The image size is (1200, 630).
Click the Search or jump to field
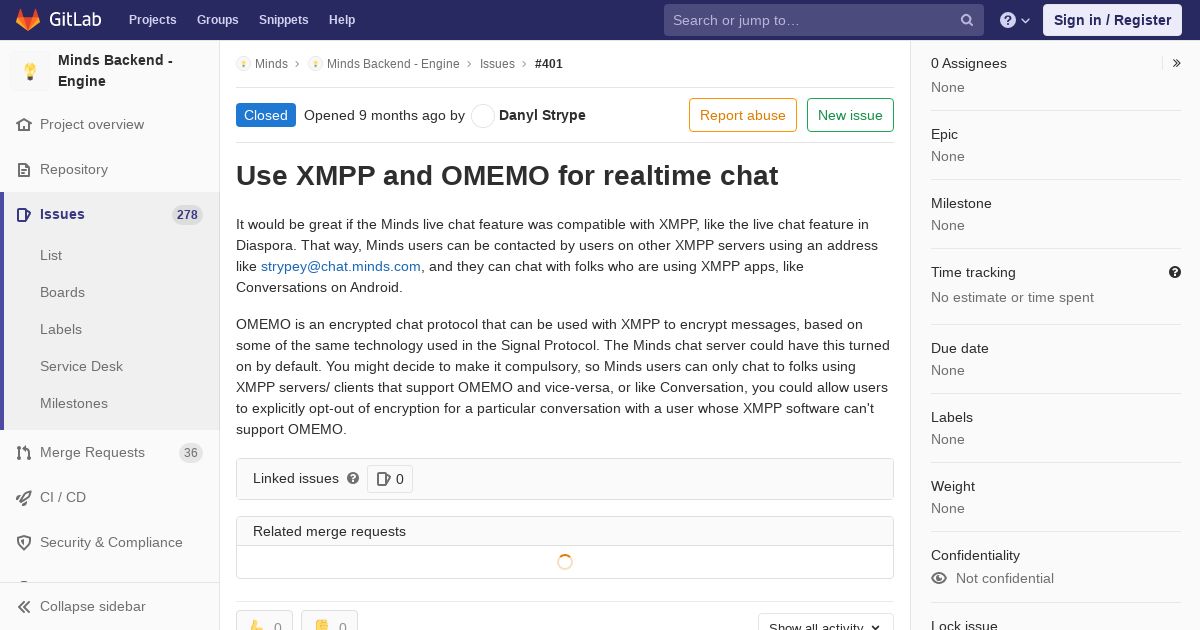(x=824, y=20)
